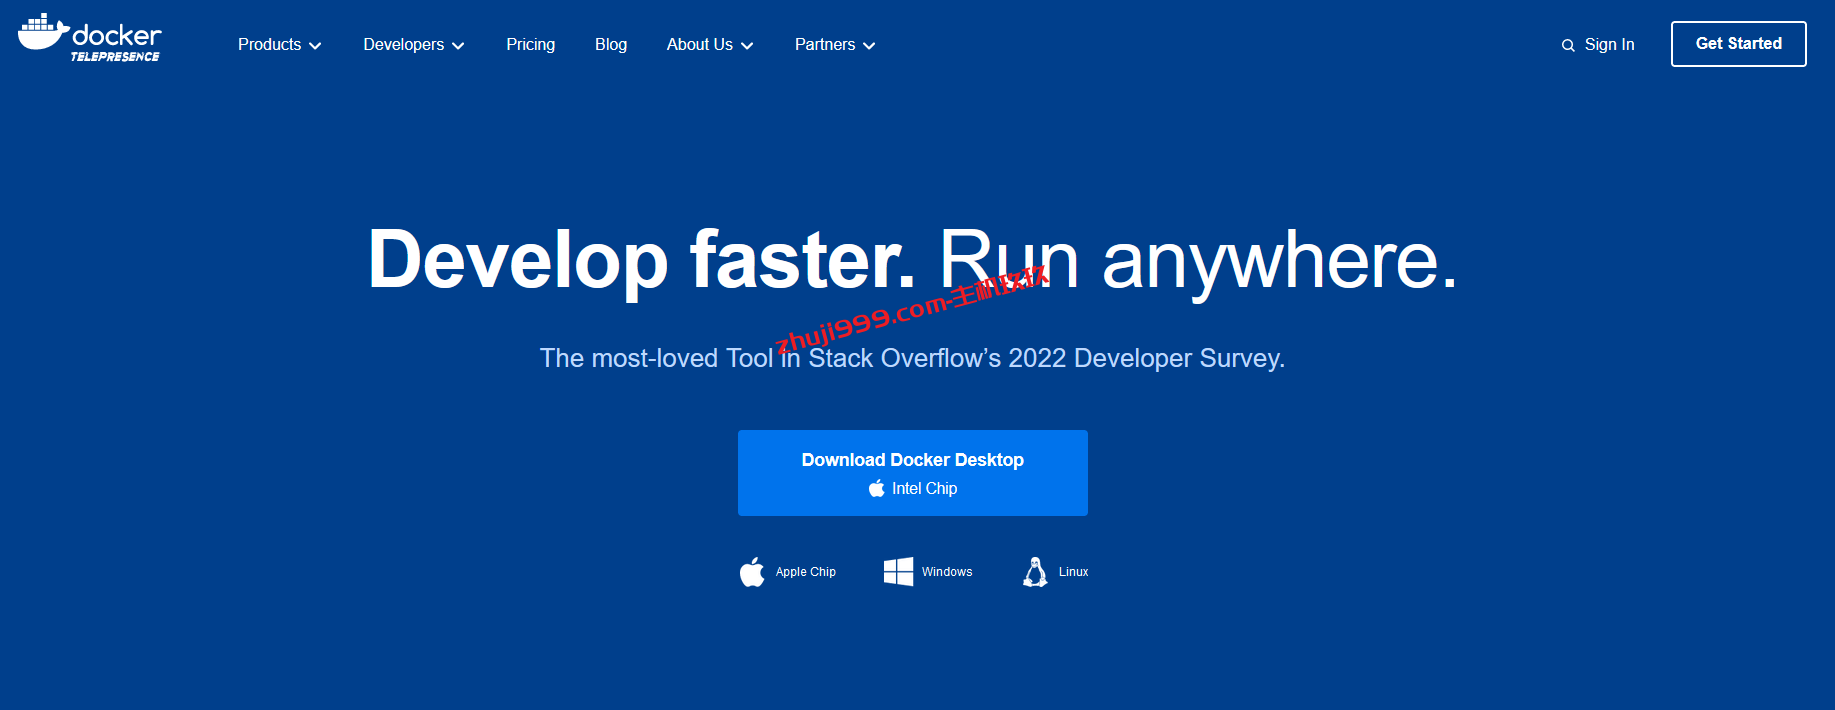Choose the Linux download link
The width and height of the screenshot is (1835, 710).
point(1055,572)
